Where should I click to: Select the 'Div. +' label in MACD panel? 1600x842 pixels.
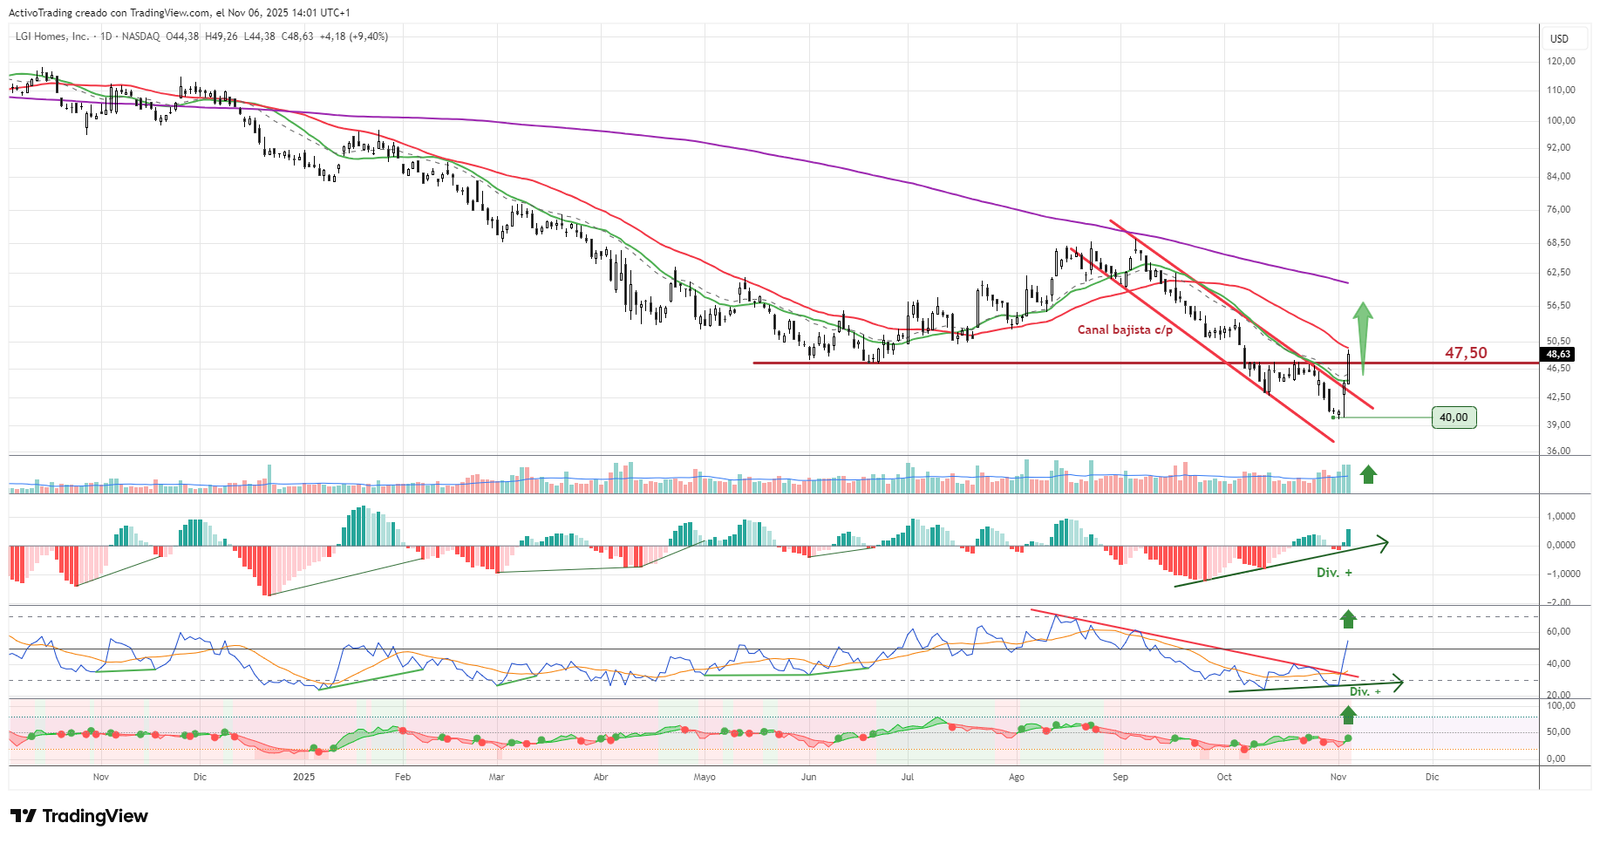click(1334, 573)
